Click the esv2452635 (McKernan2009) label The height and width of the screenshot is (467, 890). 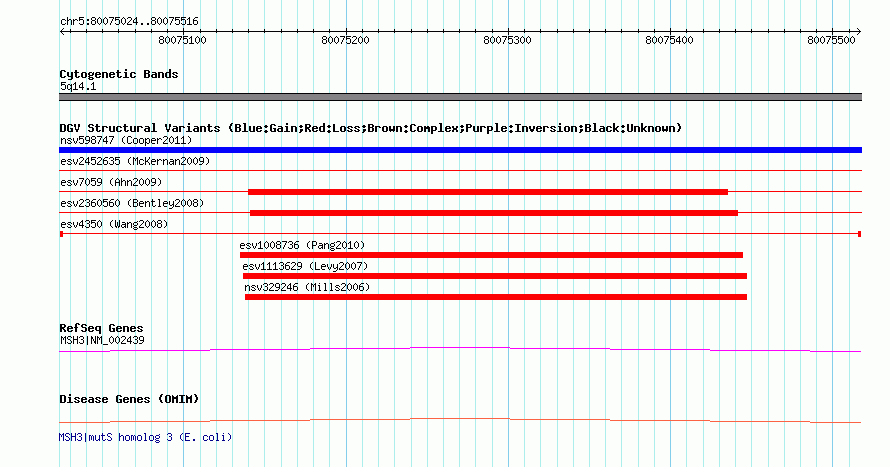135,161
